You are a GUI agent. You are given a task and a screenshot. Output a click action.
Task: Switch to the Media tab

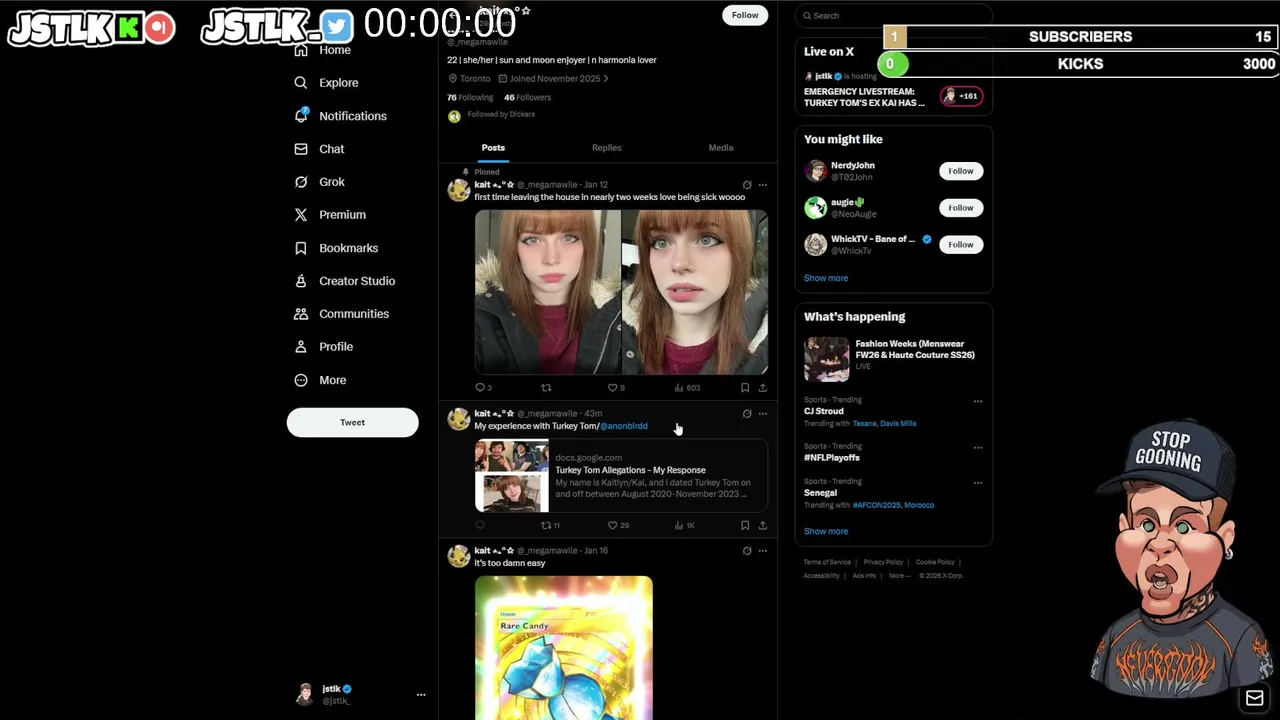(x=720, y=148)
